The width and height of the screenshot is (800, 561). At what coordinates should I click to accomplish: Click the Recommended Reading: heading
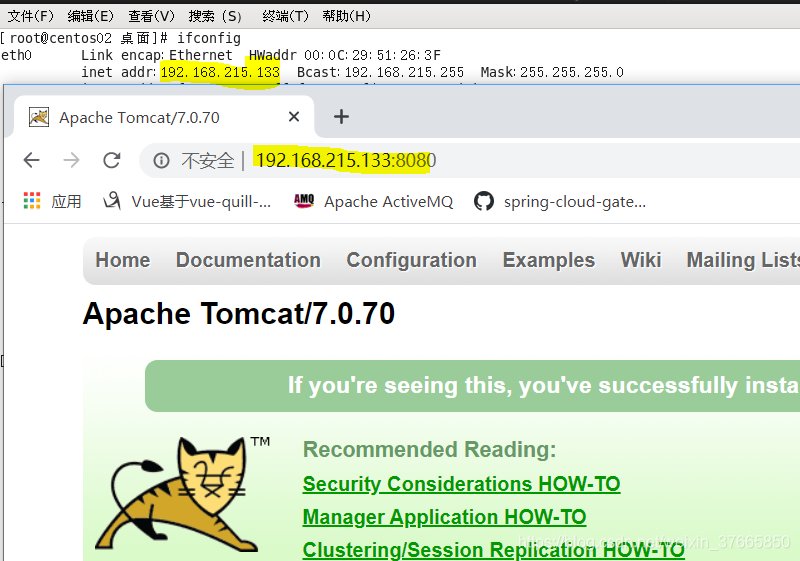(430, 450)
